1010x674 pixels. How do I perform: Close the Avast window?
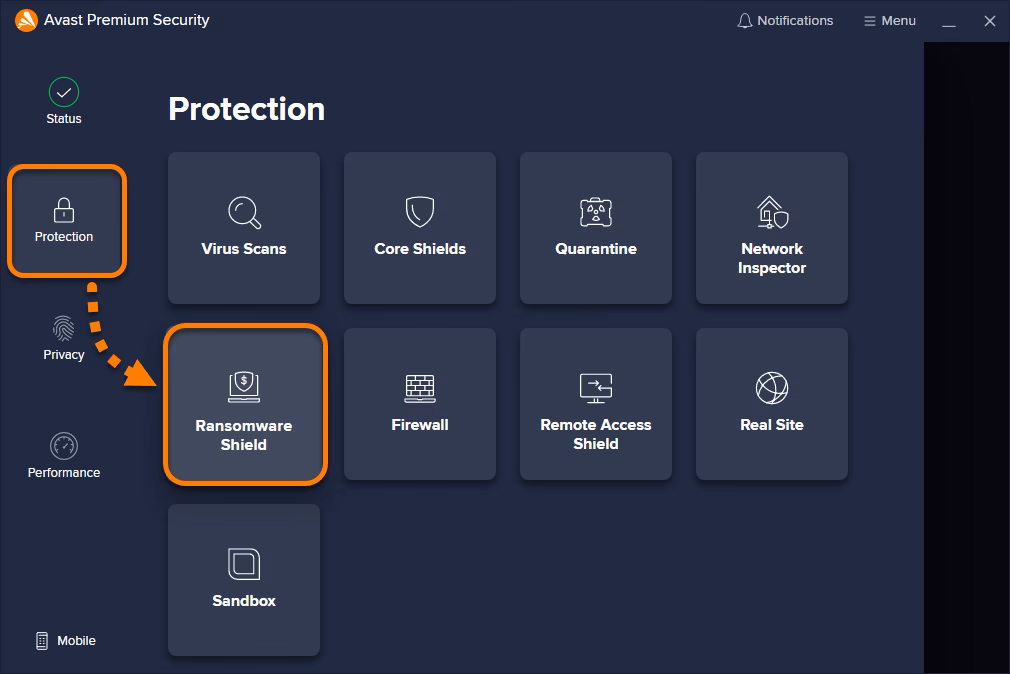pos(990,21)
